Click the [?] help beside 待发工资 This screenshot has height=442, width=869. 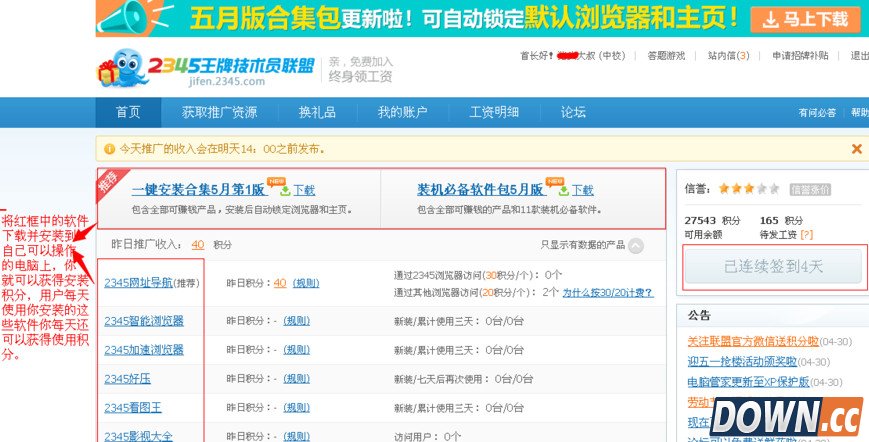click(806, 235)
